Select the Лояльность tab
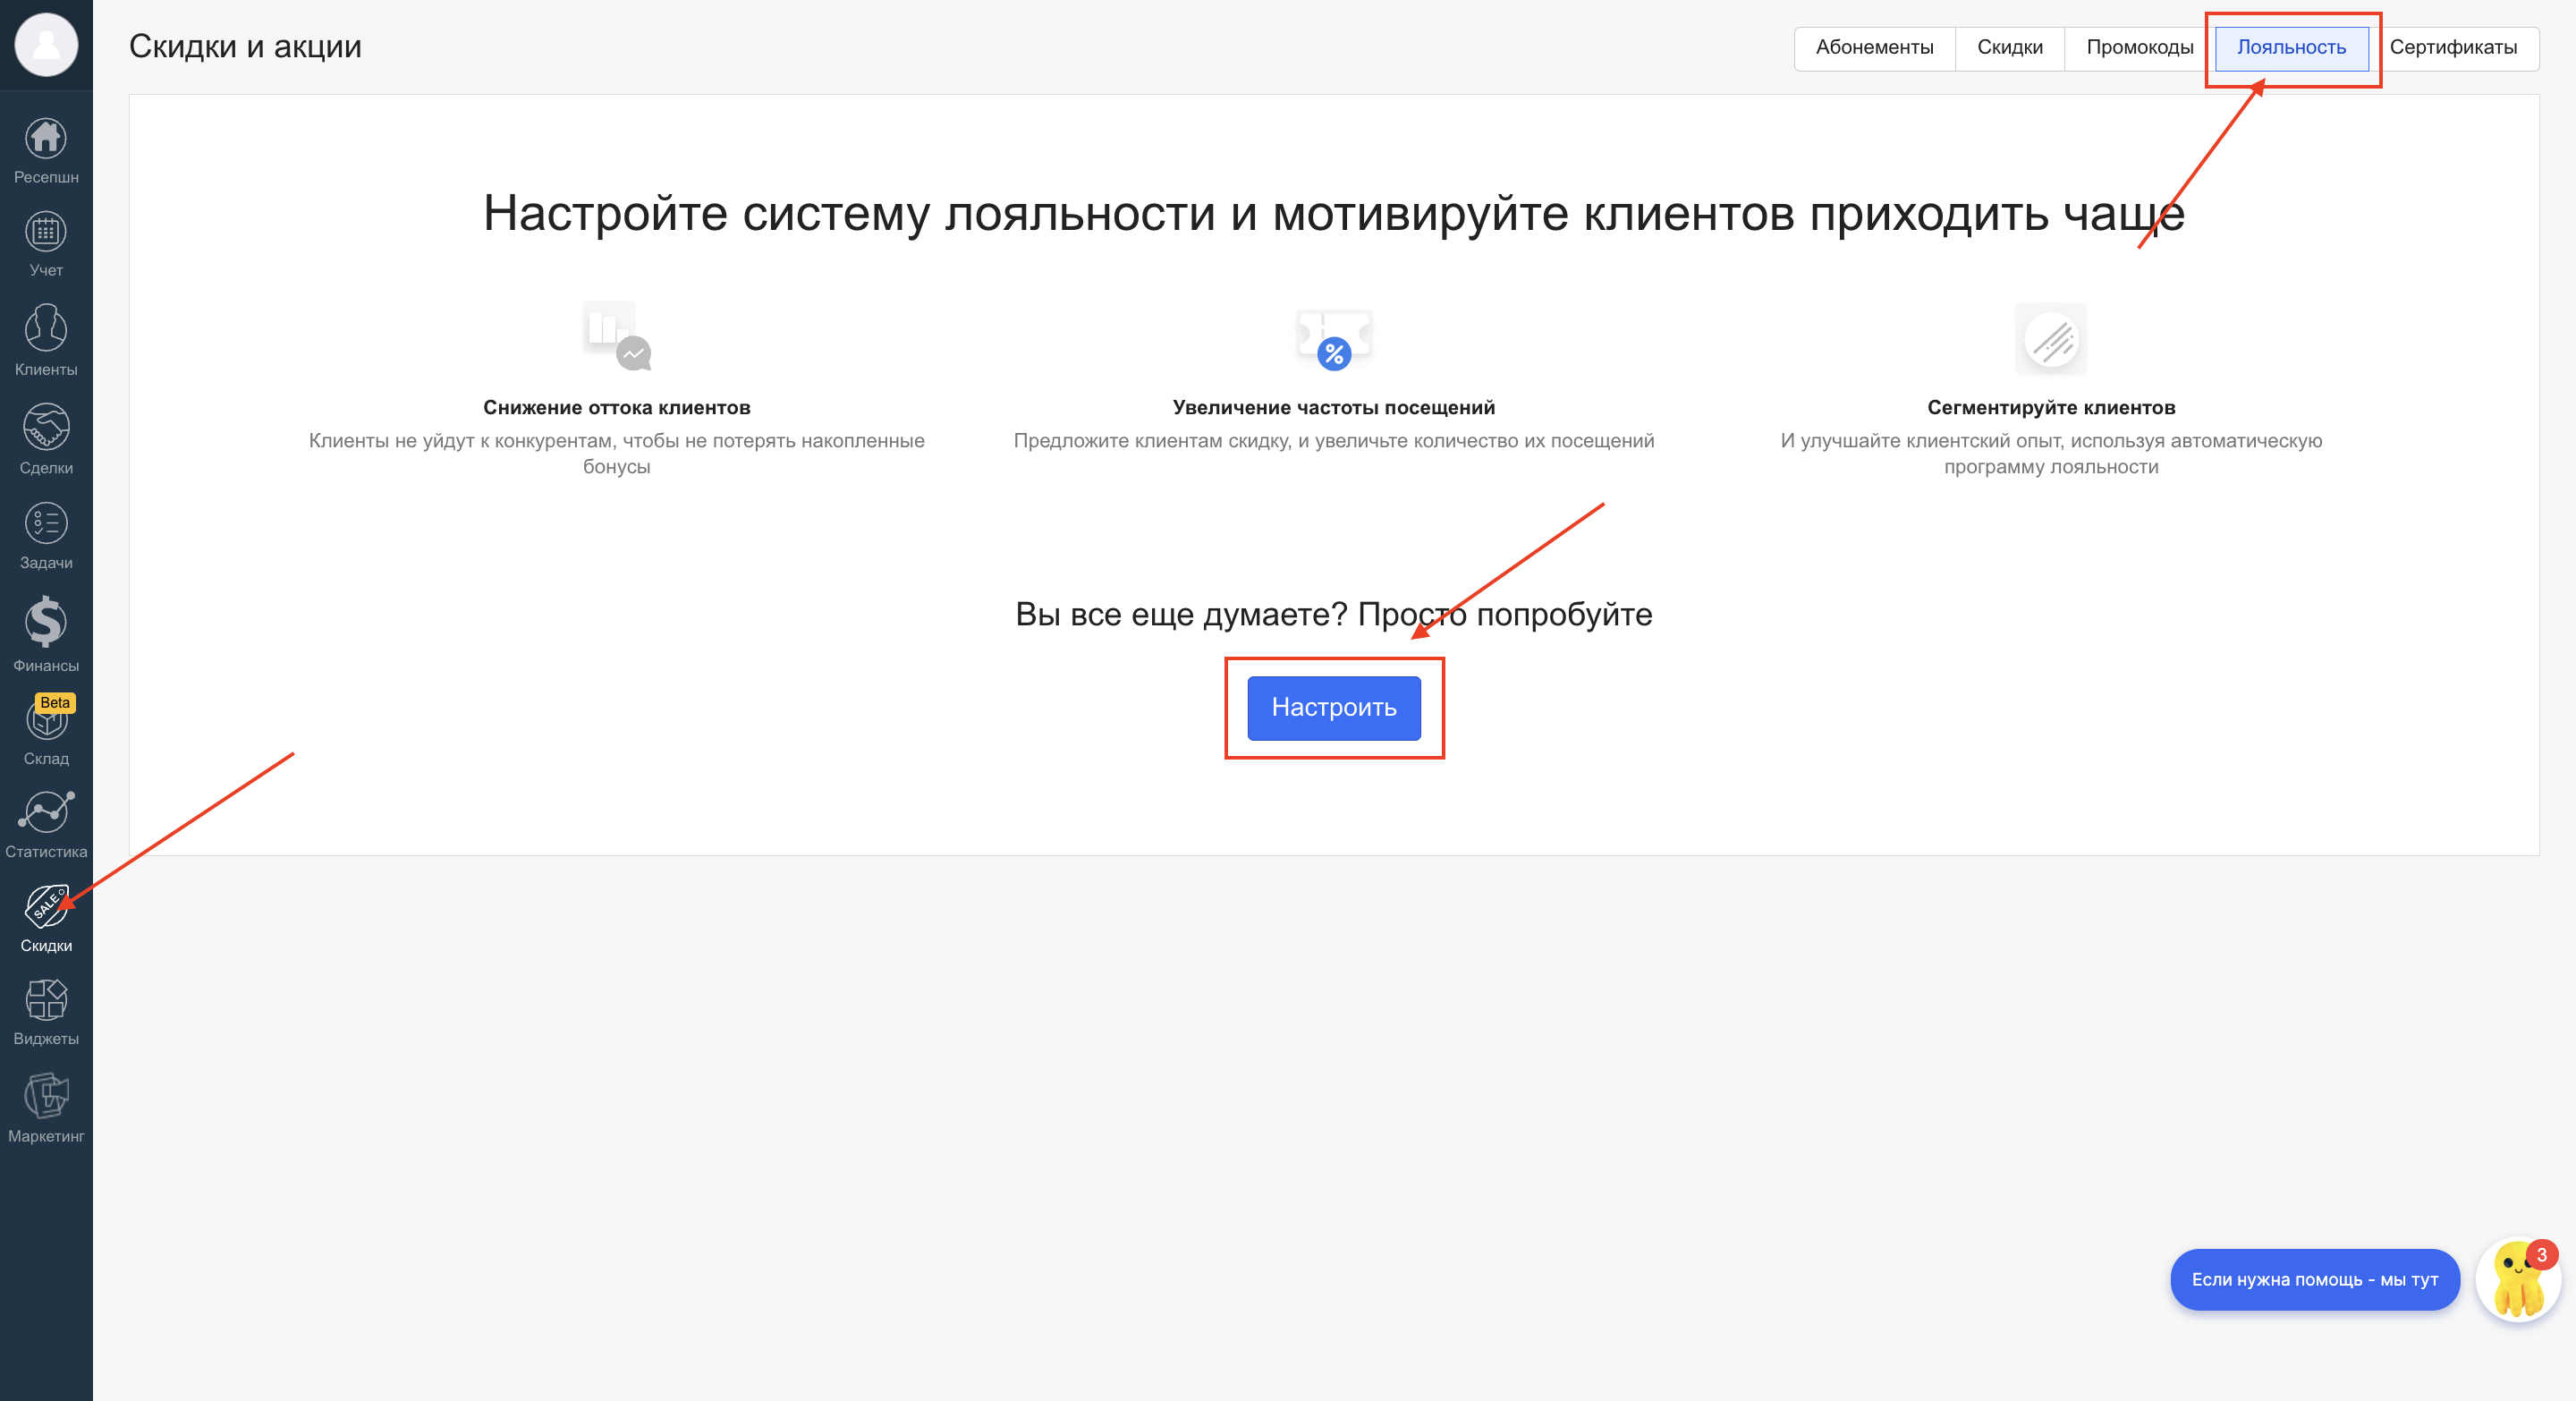The width and height of the screenshot is (2576, 1401). click(2290, 48)
